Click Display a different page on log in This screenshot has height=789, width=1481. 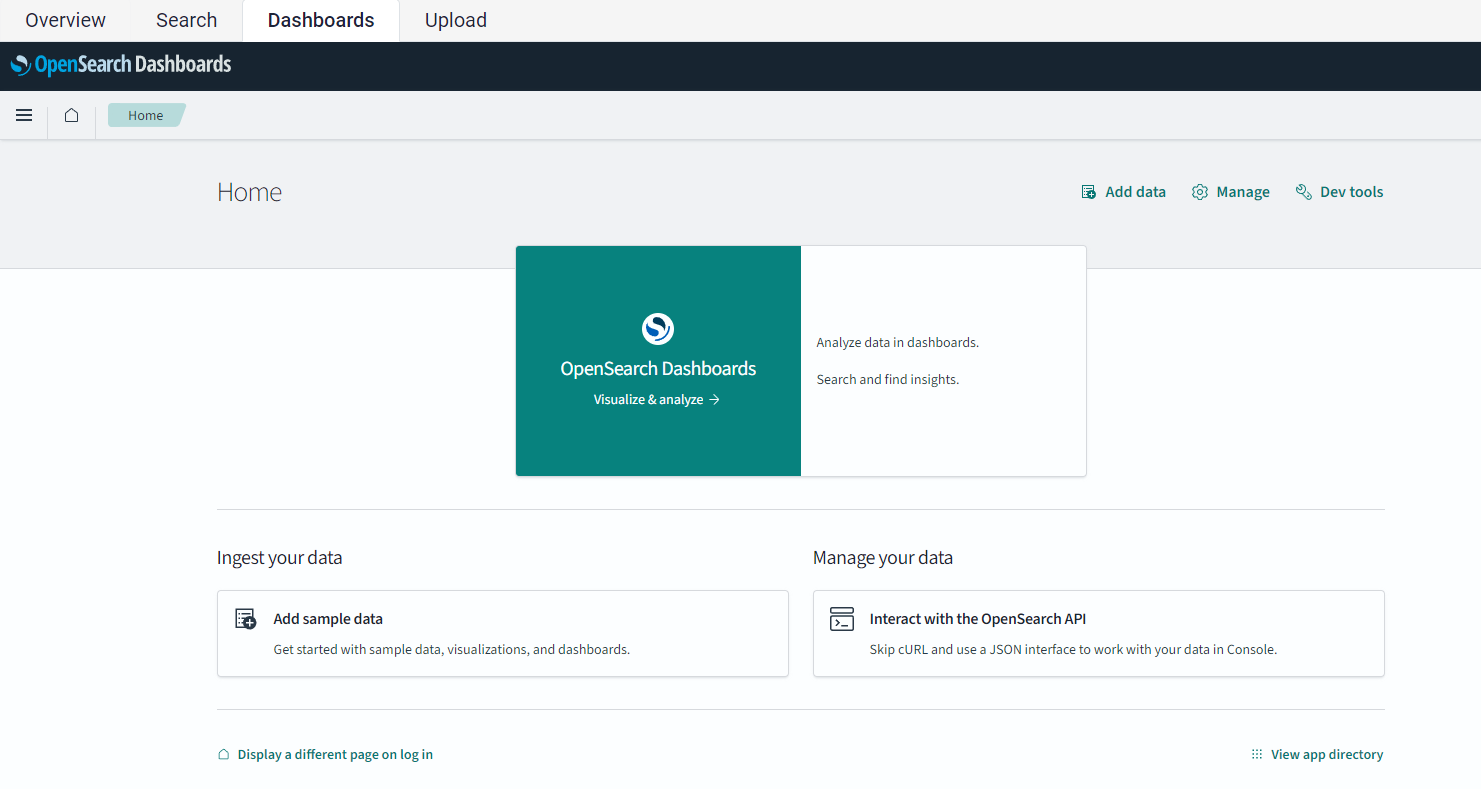335,755
